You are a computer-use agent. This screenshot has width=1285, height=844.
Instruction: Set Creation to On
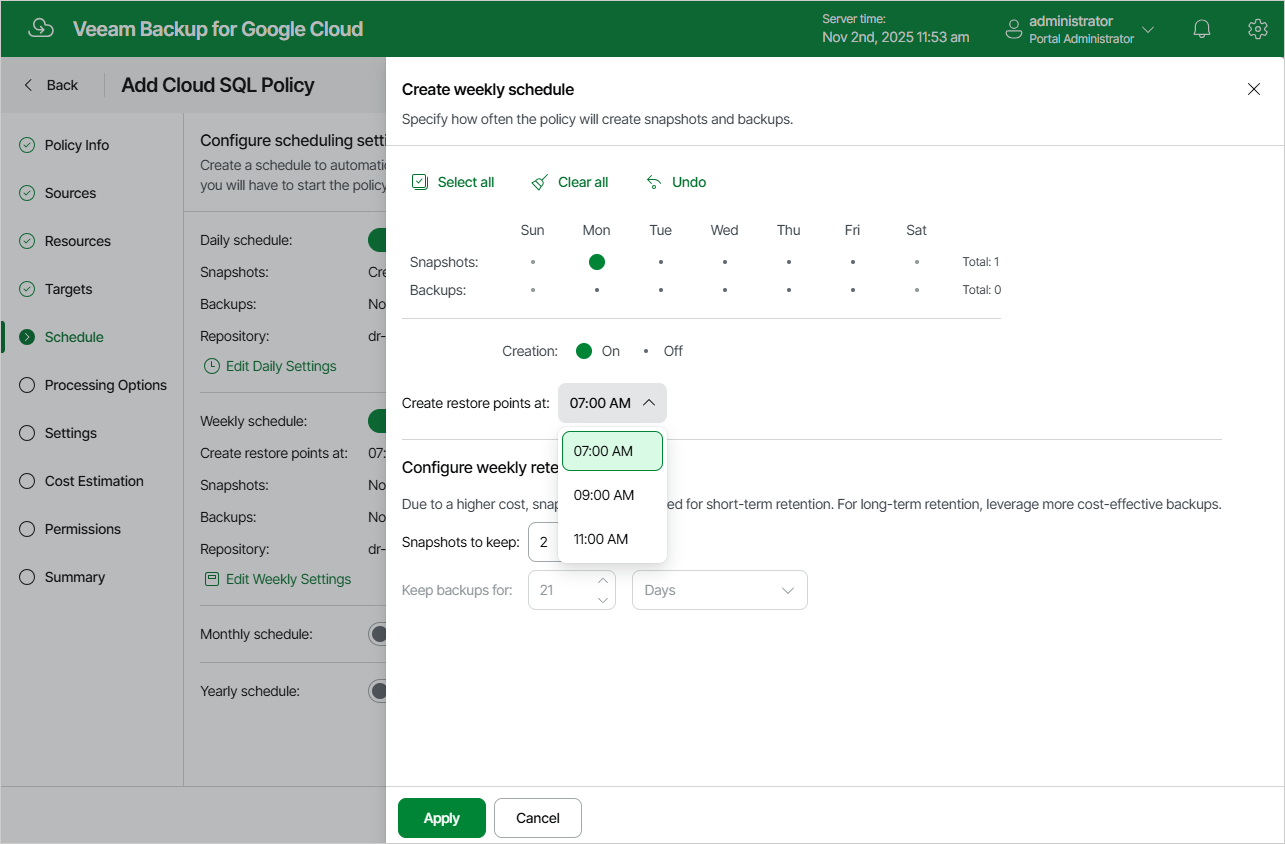point(585,351)
